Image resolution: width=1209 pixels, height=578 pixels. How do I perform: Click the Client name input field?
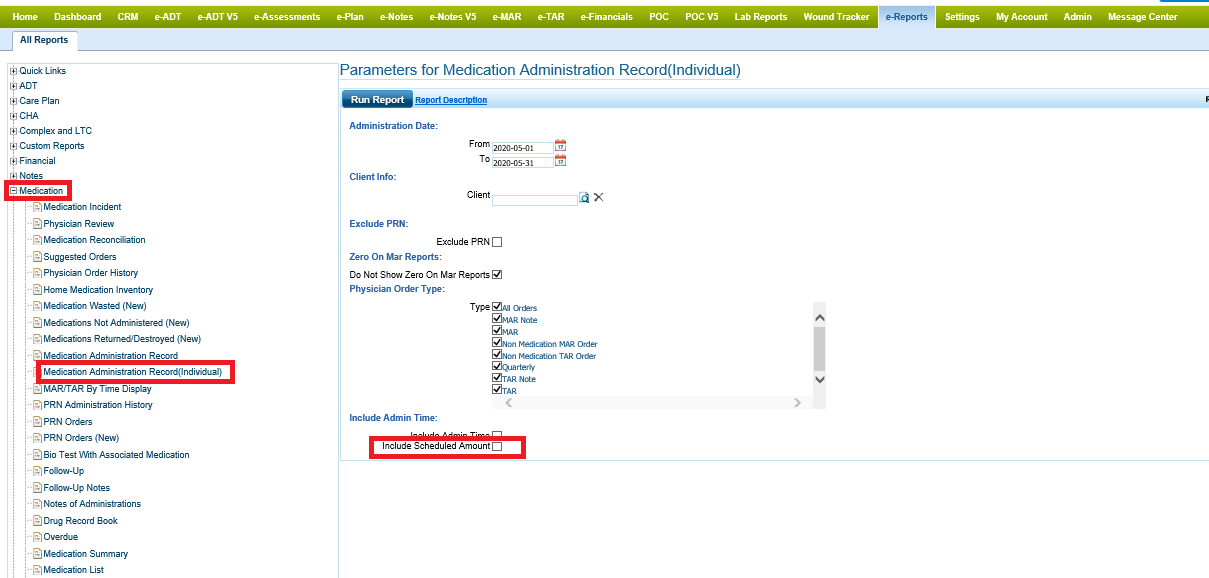534,199
